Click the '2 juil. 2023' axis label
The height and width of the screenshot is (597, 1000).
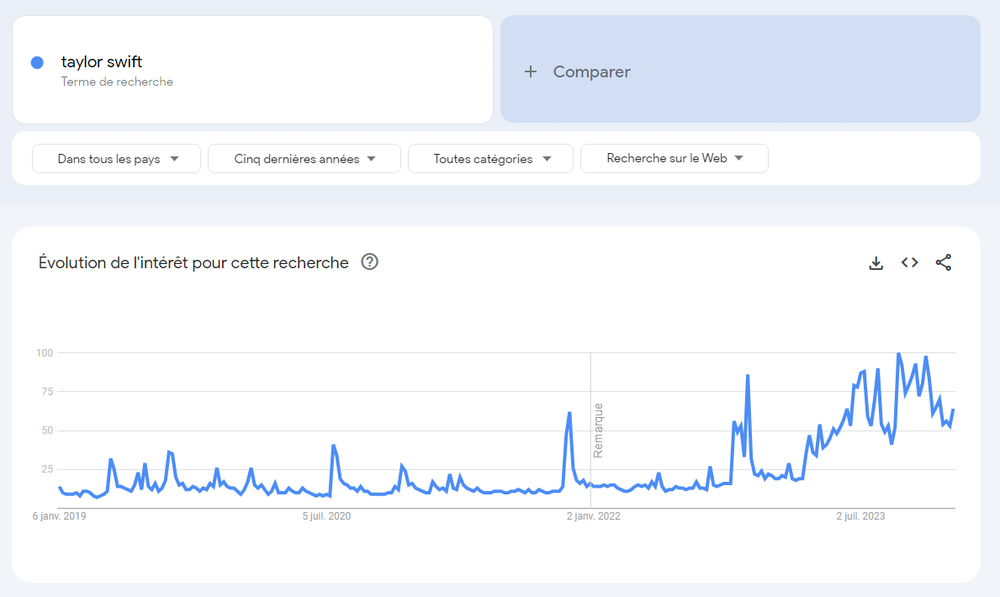pyautogui.click(x=861, y=516)
